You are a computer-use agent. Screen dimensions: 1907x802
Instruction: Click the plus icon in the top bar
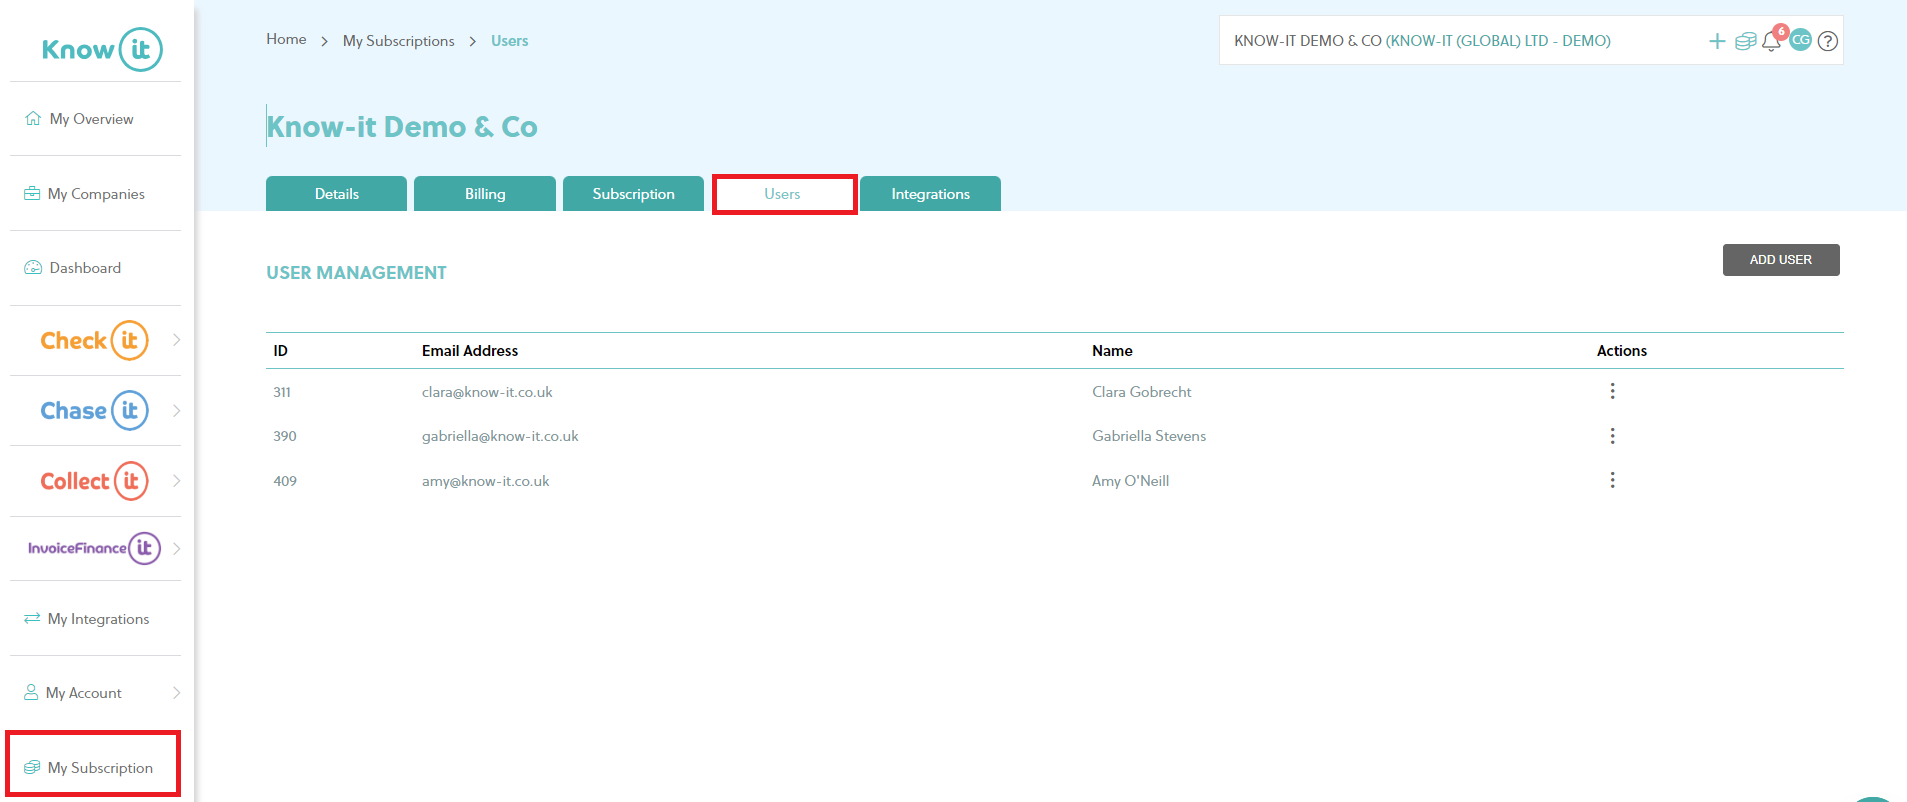point(1717,41)
